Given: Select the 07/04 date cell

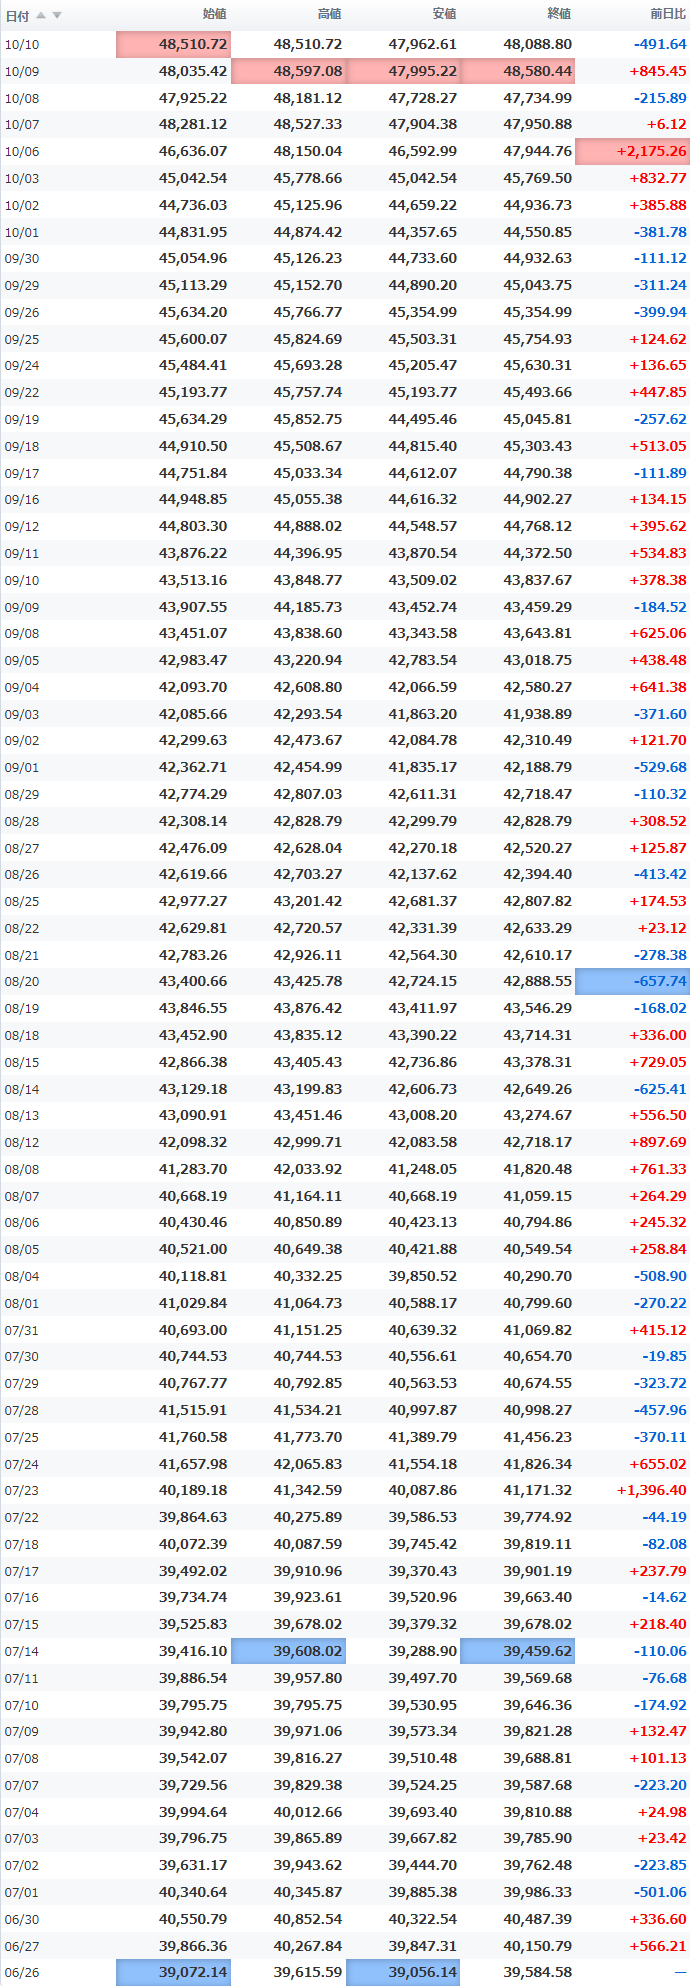Looking at the screenshot, I should point(21,1812).
